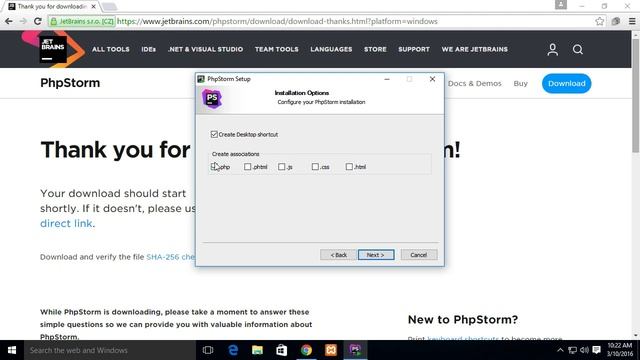640x360 pixels.
Task: Switch to Chrome taskbar icon
Action: point(306,350)
